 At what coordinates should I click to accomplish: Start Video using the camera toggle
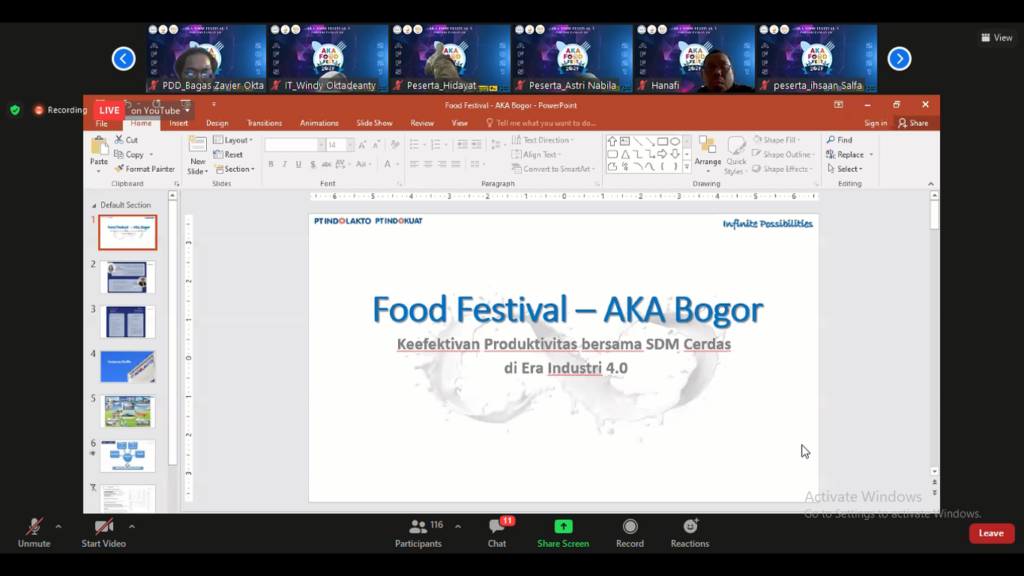coord(103,527)
